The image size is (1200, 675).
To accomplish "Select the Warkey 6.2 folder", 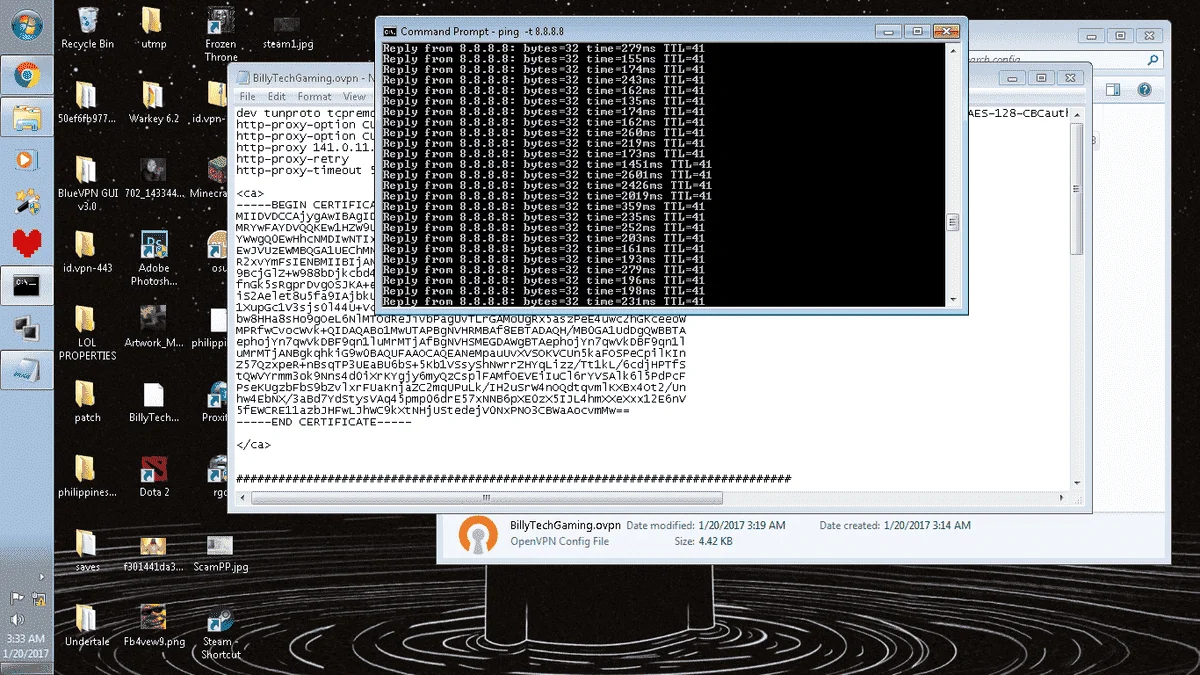I will point(153,102).
